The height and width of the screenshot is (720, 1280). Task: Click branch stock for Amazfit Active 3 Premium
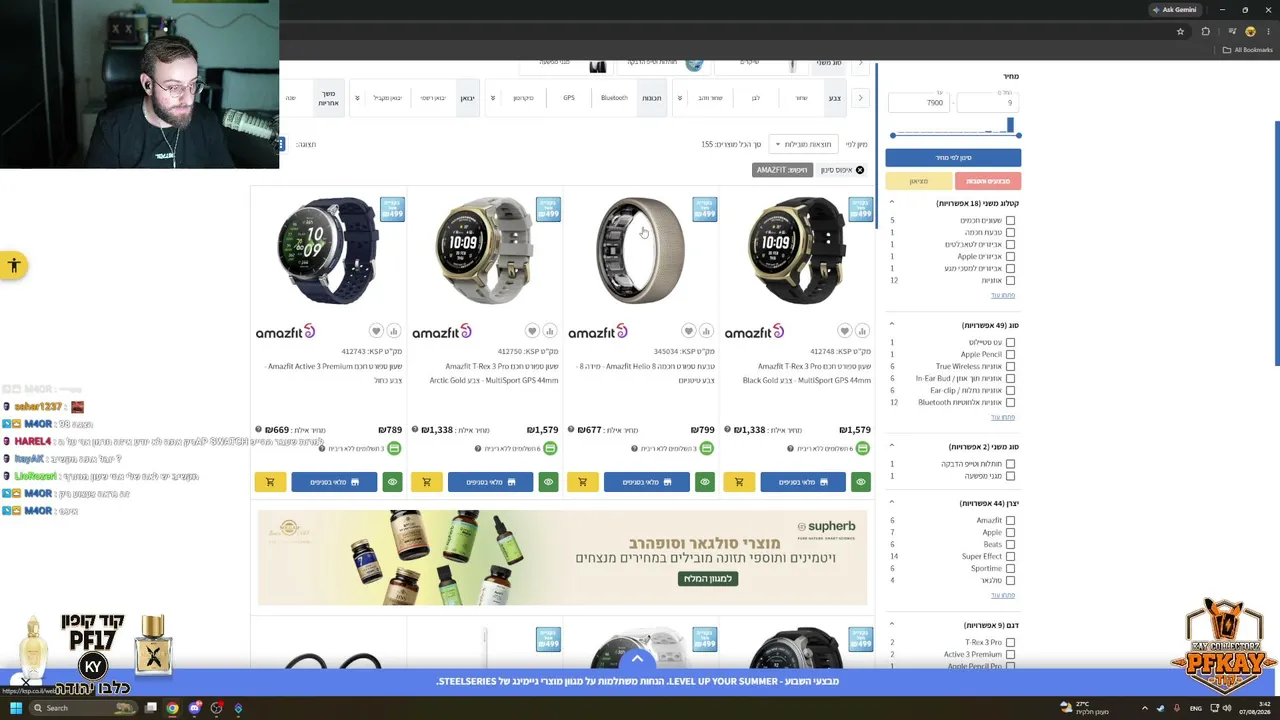pos(334,482)
